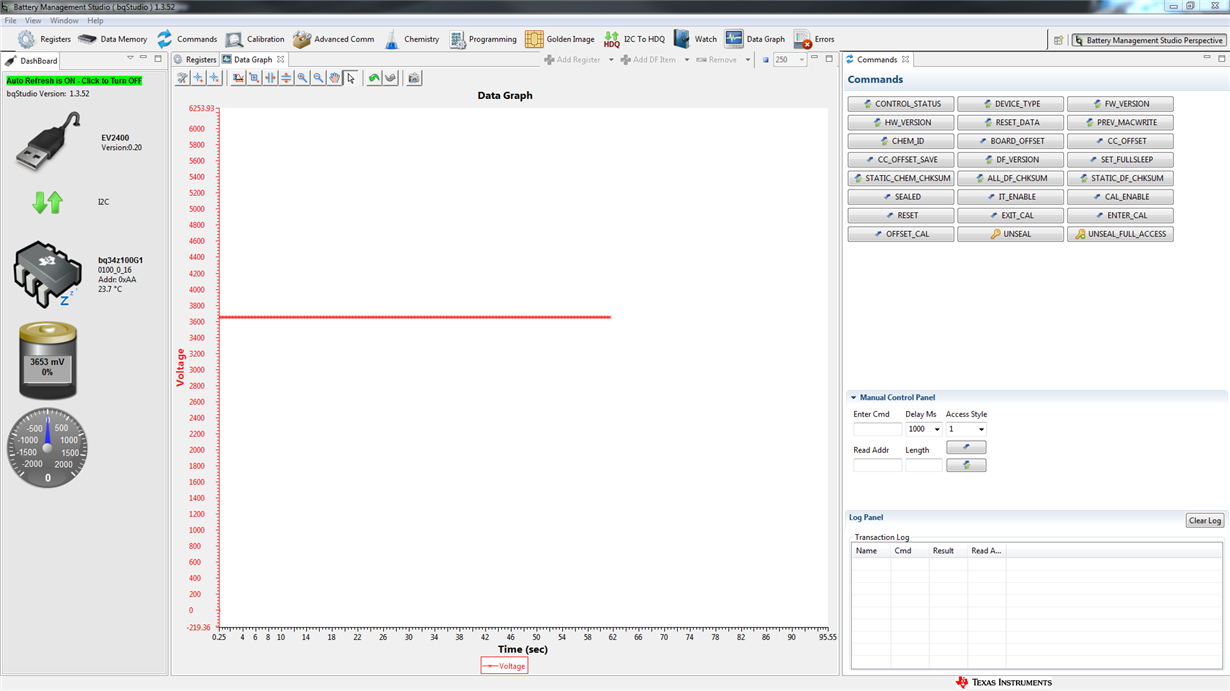Viewport: 1230px width, 691px height.
Task: Open the Chemistry flask tool
Action: pos(412,39)
